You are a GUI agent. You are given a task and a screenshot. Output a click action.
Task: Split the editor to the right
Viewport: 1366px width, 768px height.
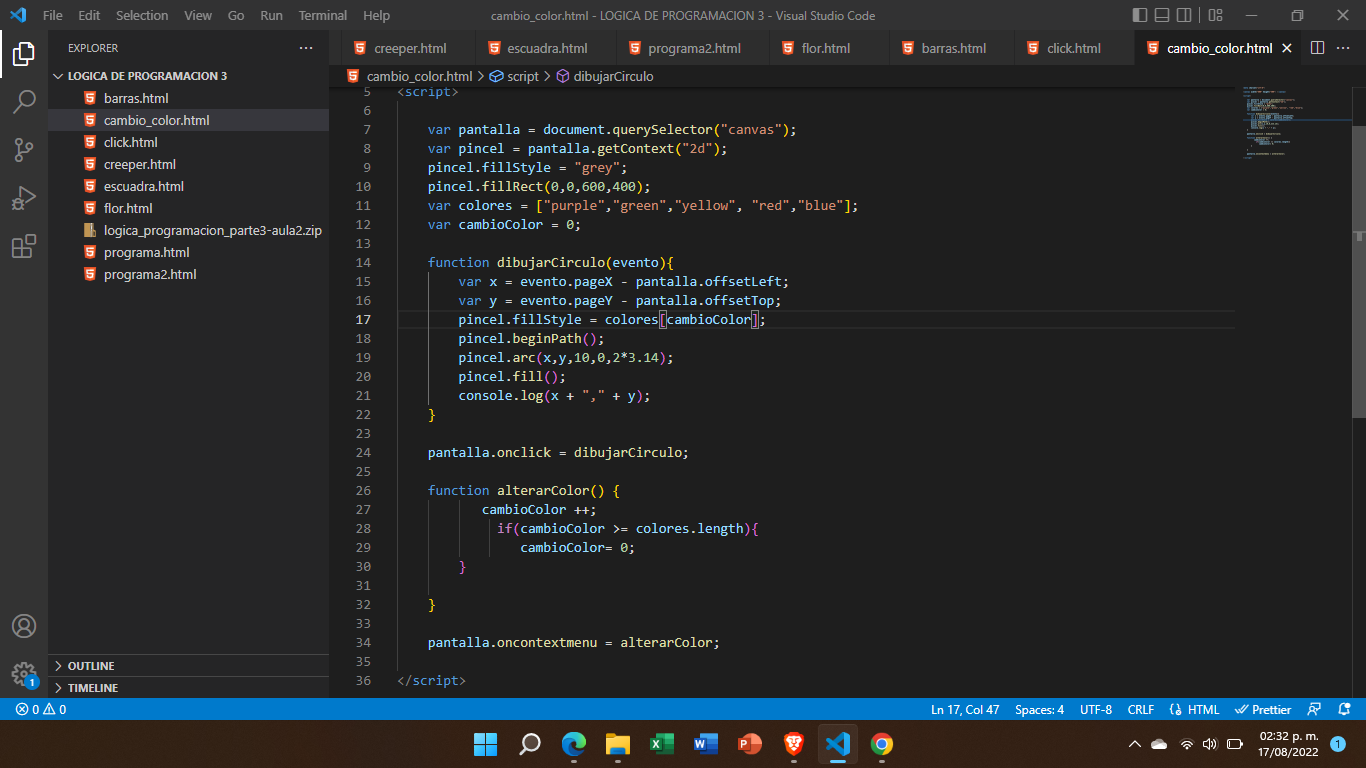point(1317,48)
